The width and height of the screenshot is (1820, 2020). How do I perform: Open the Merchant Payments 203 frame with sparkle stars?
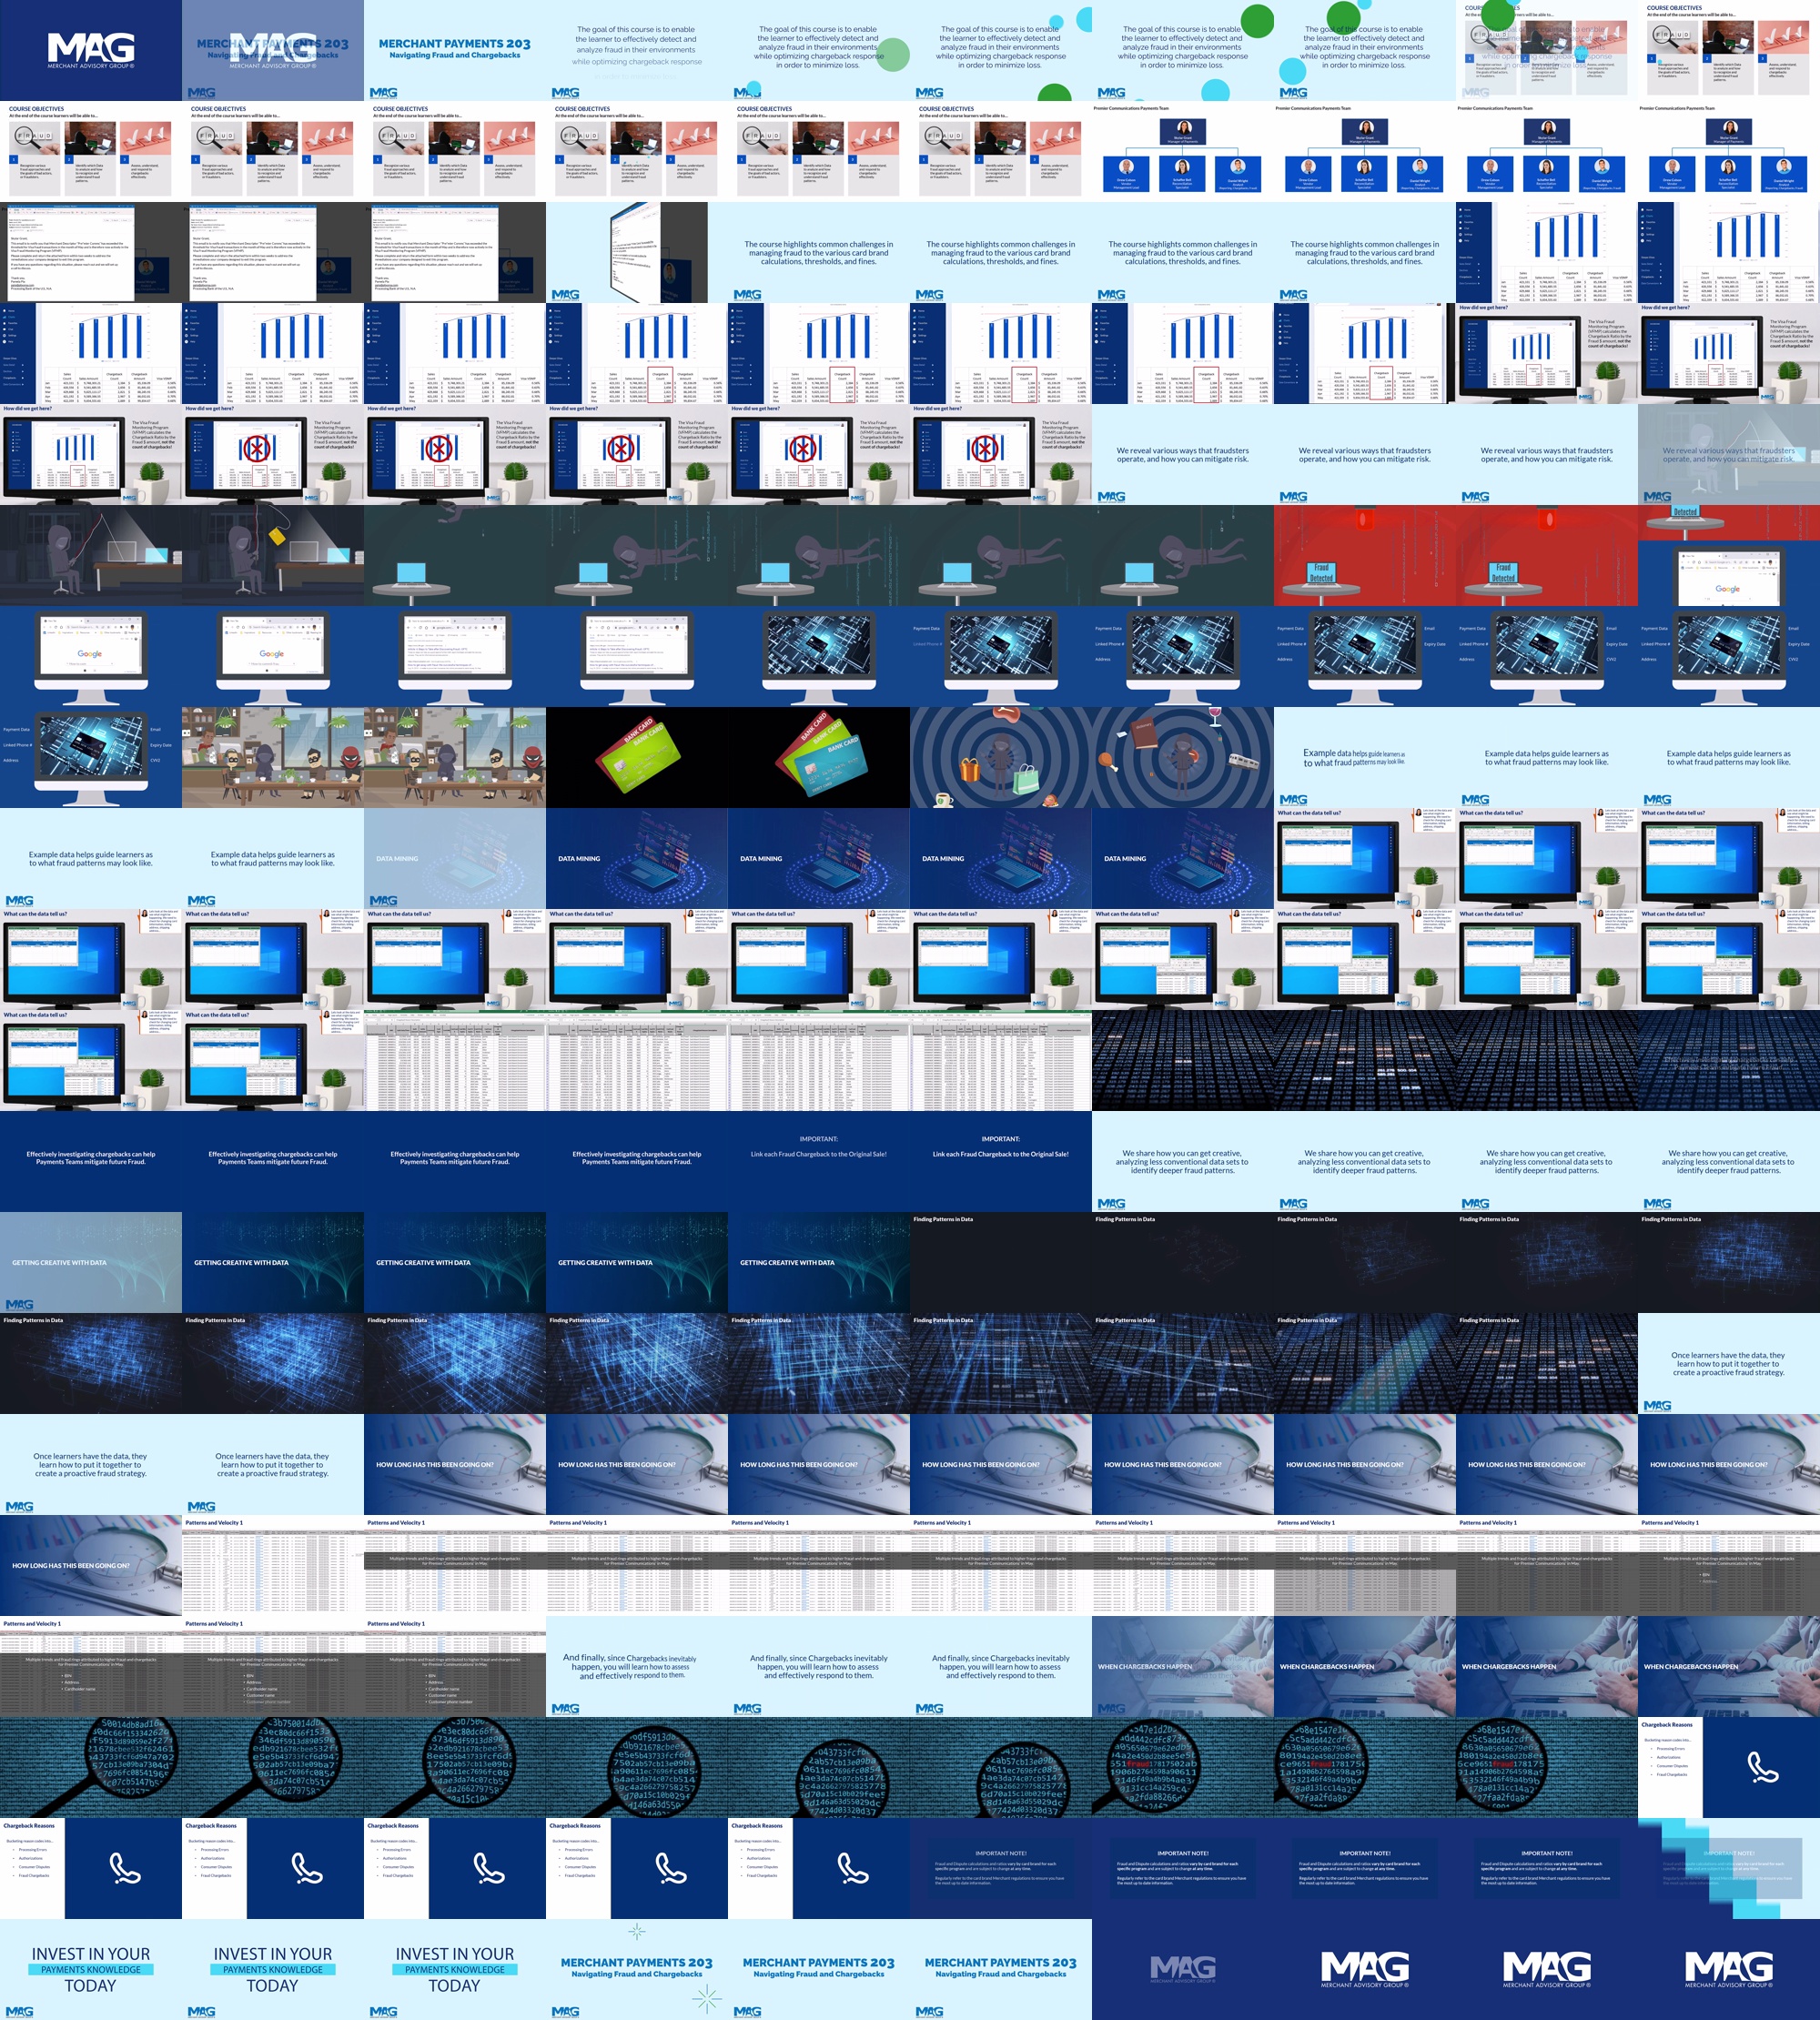pos(637,1969)
